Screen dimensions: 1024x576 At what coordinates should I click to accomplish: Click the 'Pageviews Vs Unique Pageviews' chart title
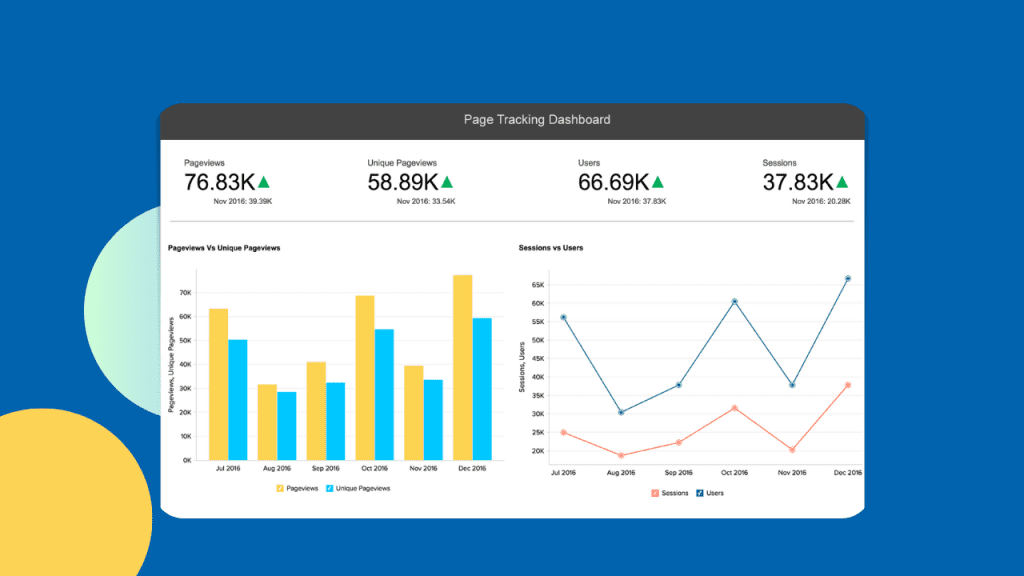pos(224,248)
